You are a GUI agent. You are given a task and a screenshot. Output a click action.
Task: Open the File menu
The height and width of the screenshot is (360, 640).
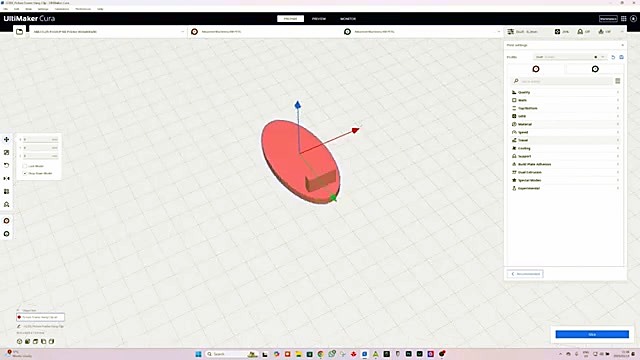click(x=6, y=9)
